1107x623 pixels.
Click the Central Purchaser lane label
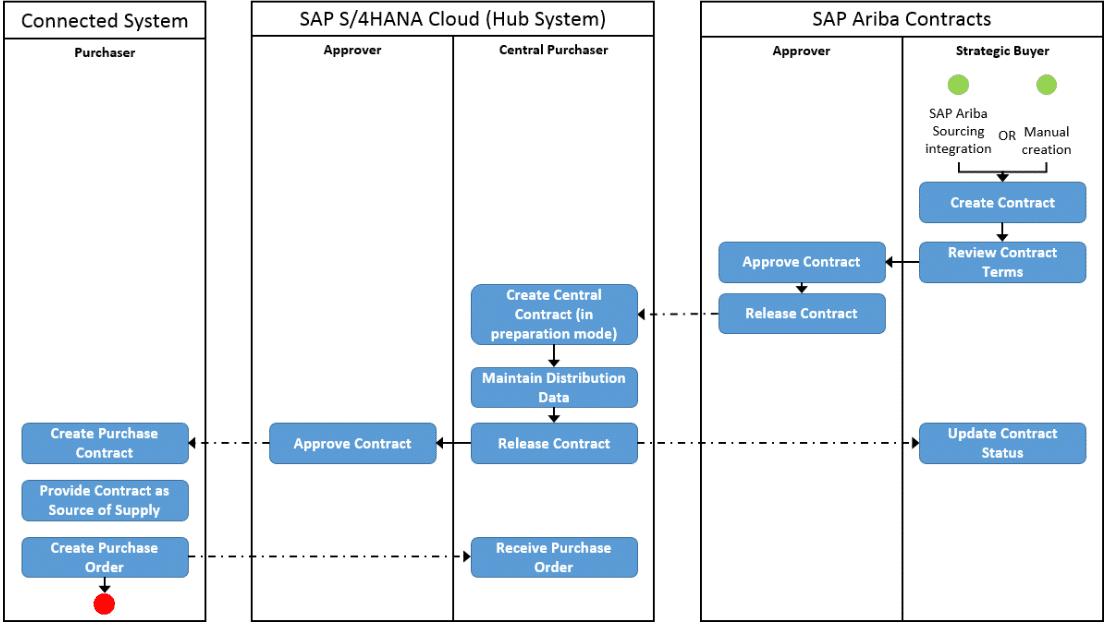click(554, 49)
